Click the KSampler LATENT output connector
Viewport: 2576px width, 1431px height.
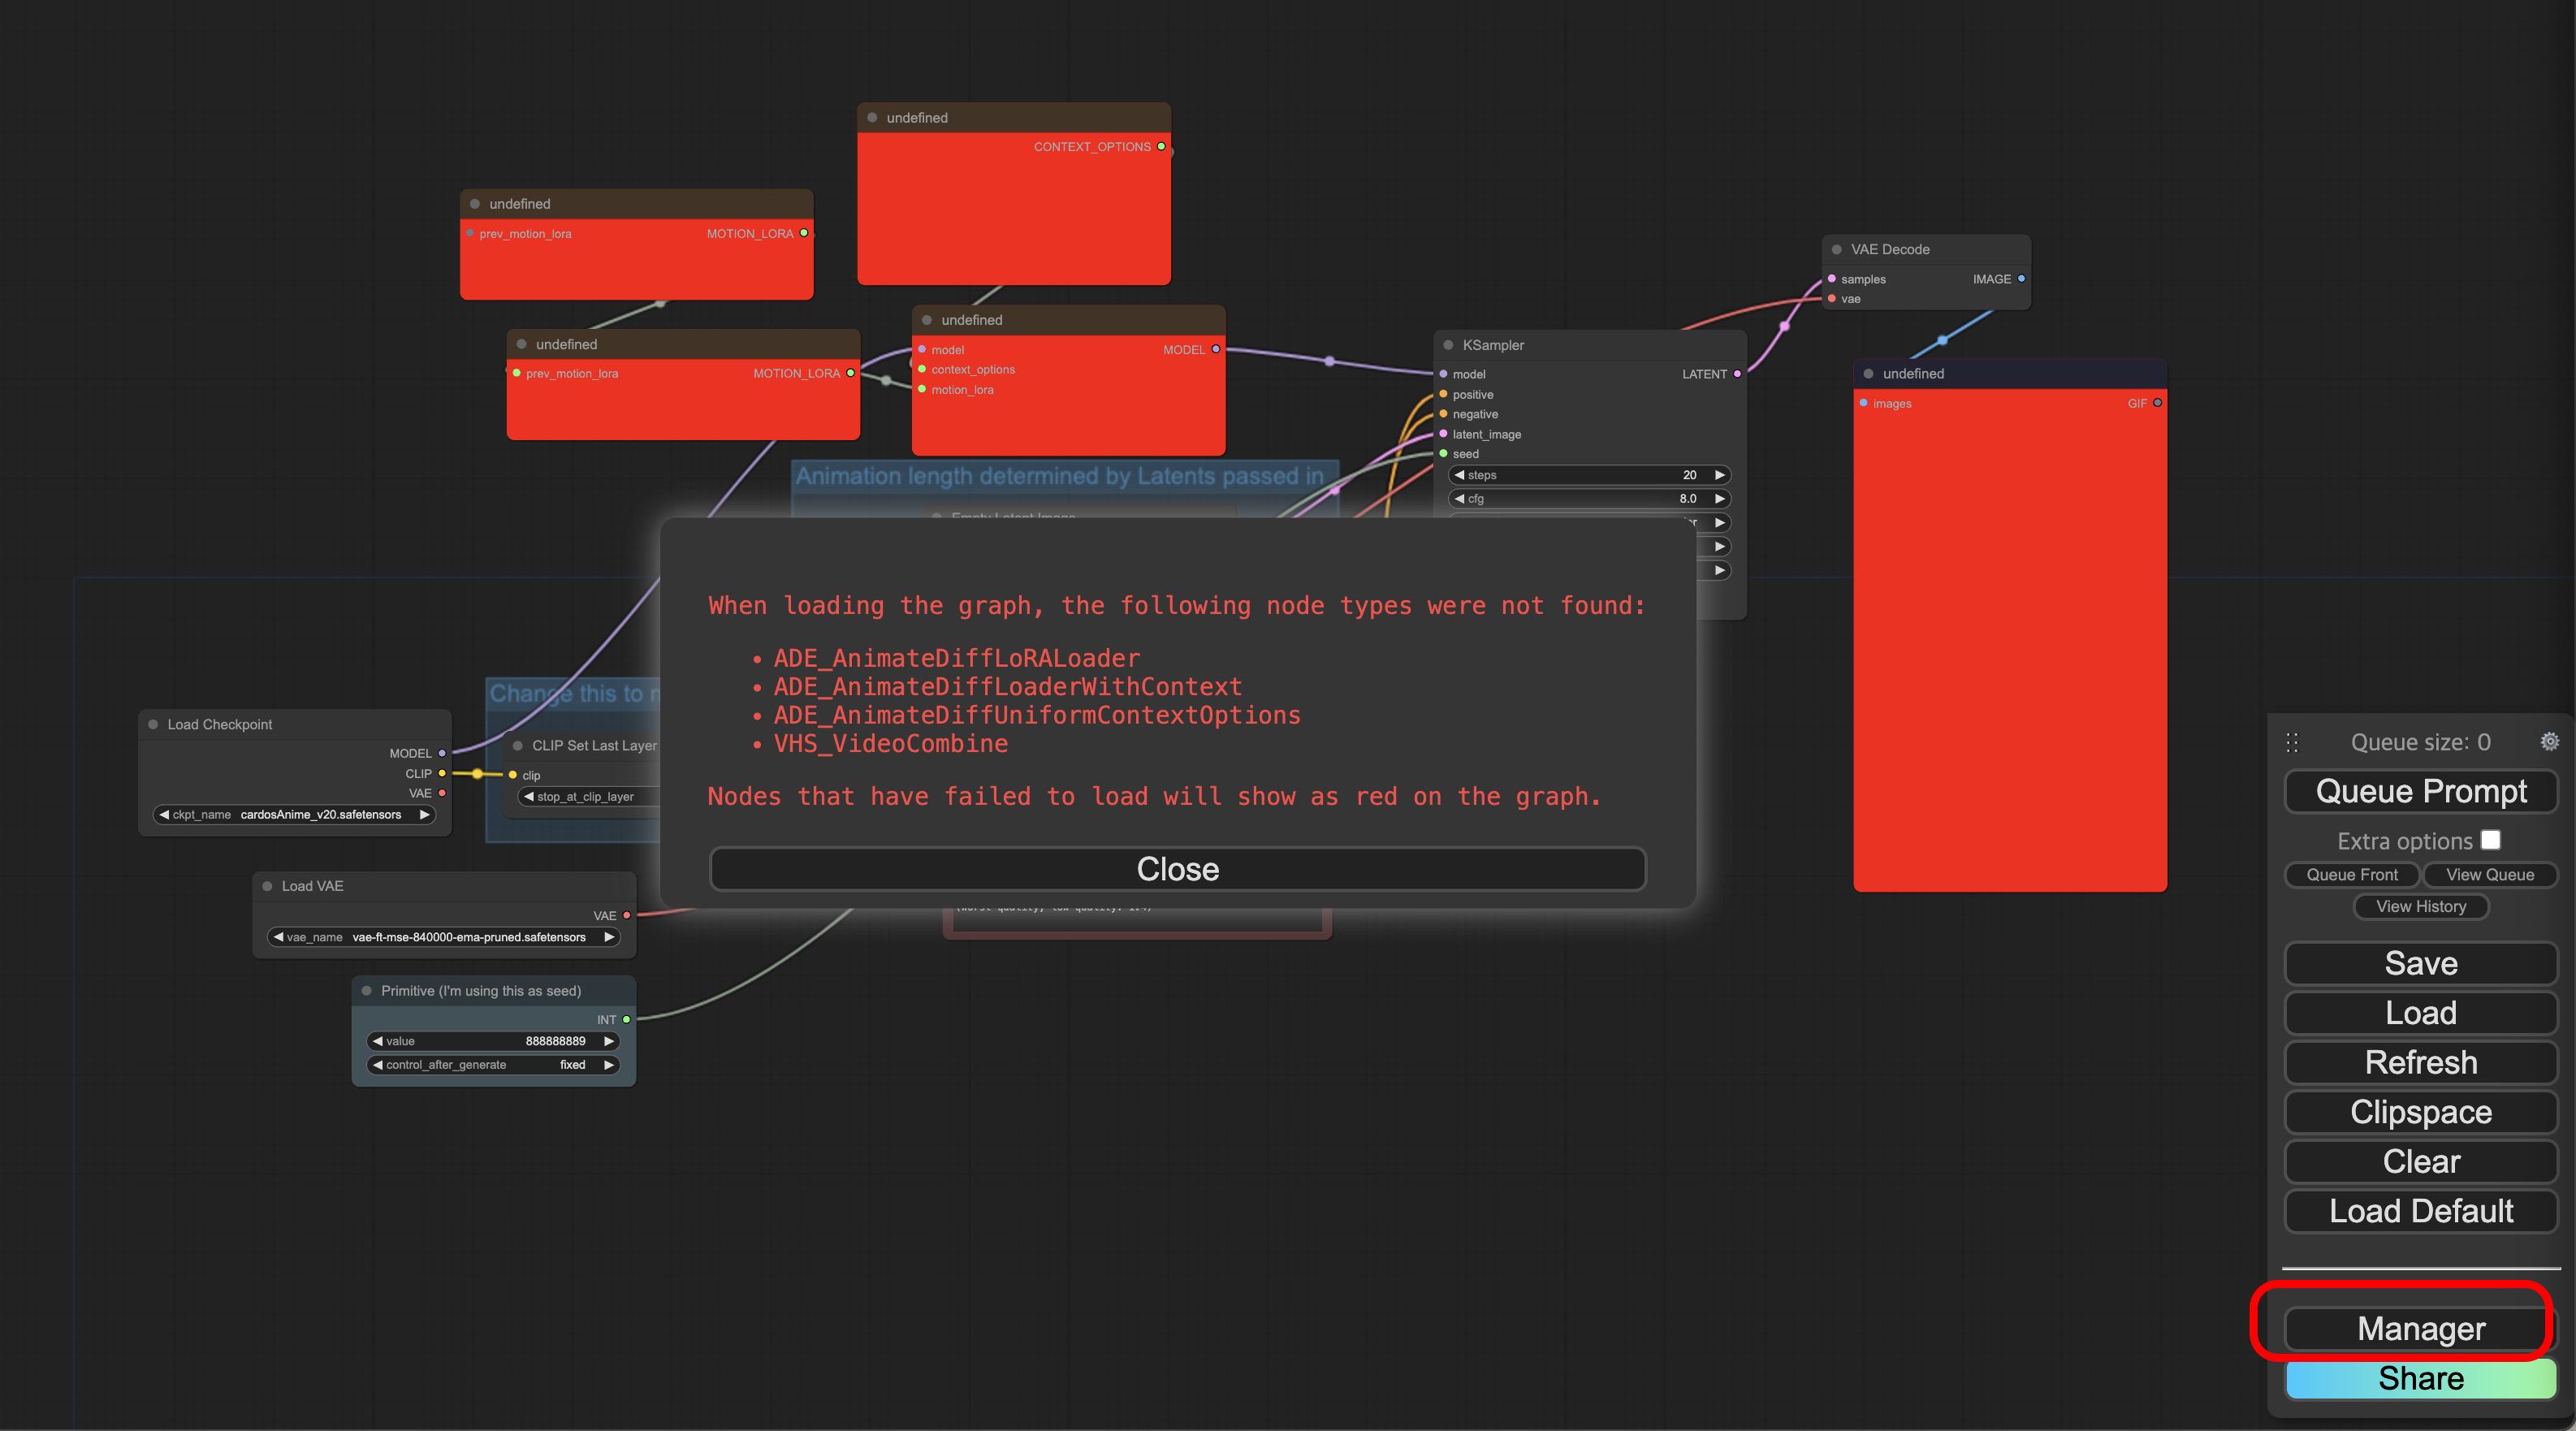pyautogui.click(x=1737, y=374)
